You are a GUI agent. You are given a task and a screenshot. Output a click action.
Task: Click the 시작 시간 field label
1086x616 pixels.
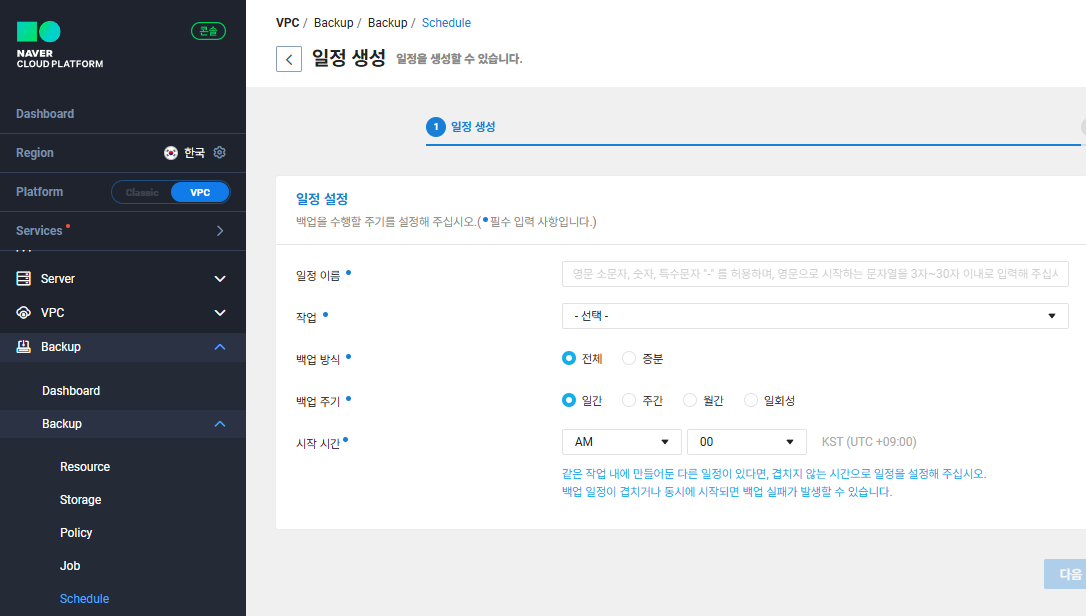(318, 443)
